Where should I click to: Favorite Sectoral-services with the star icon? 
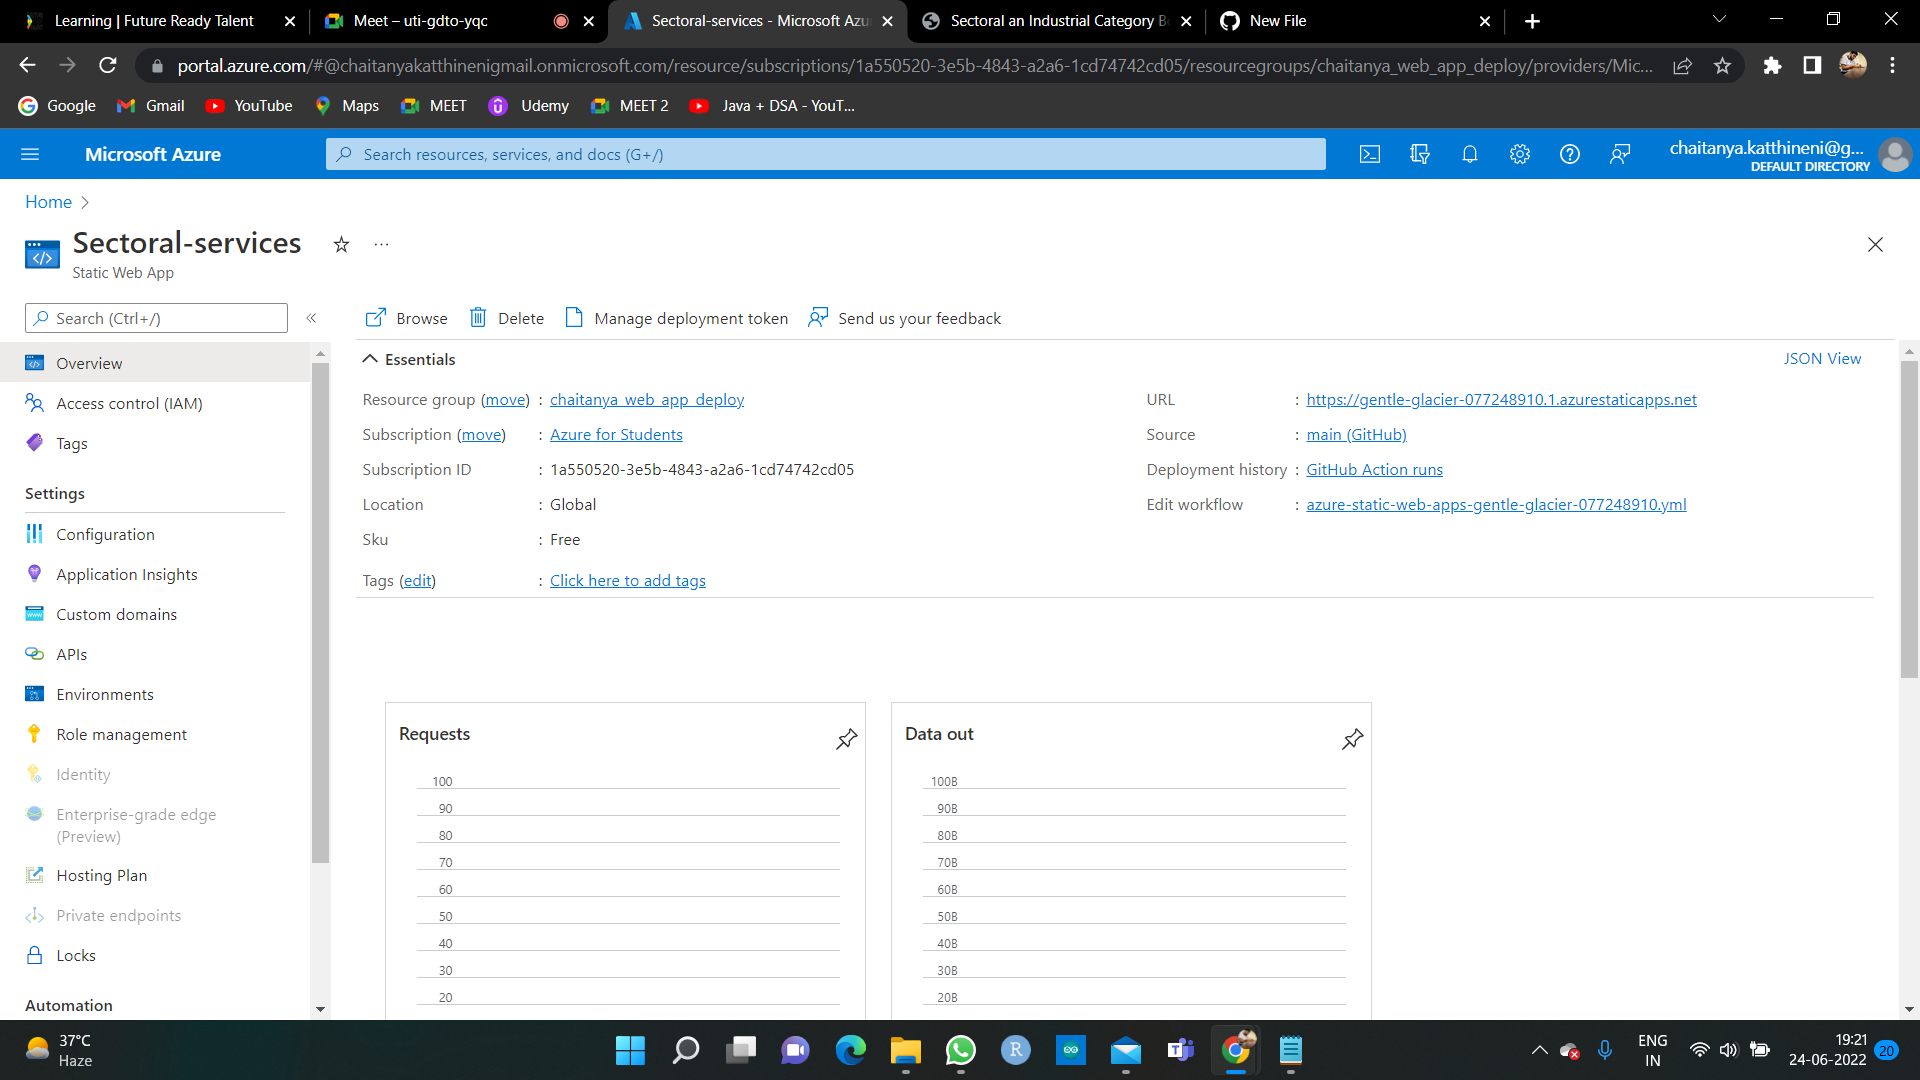(341, 245)
